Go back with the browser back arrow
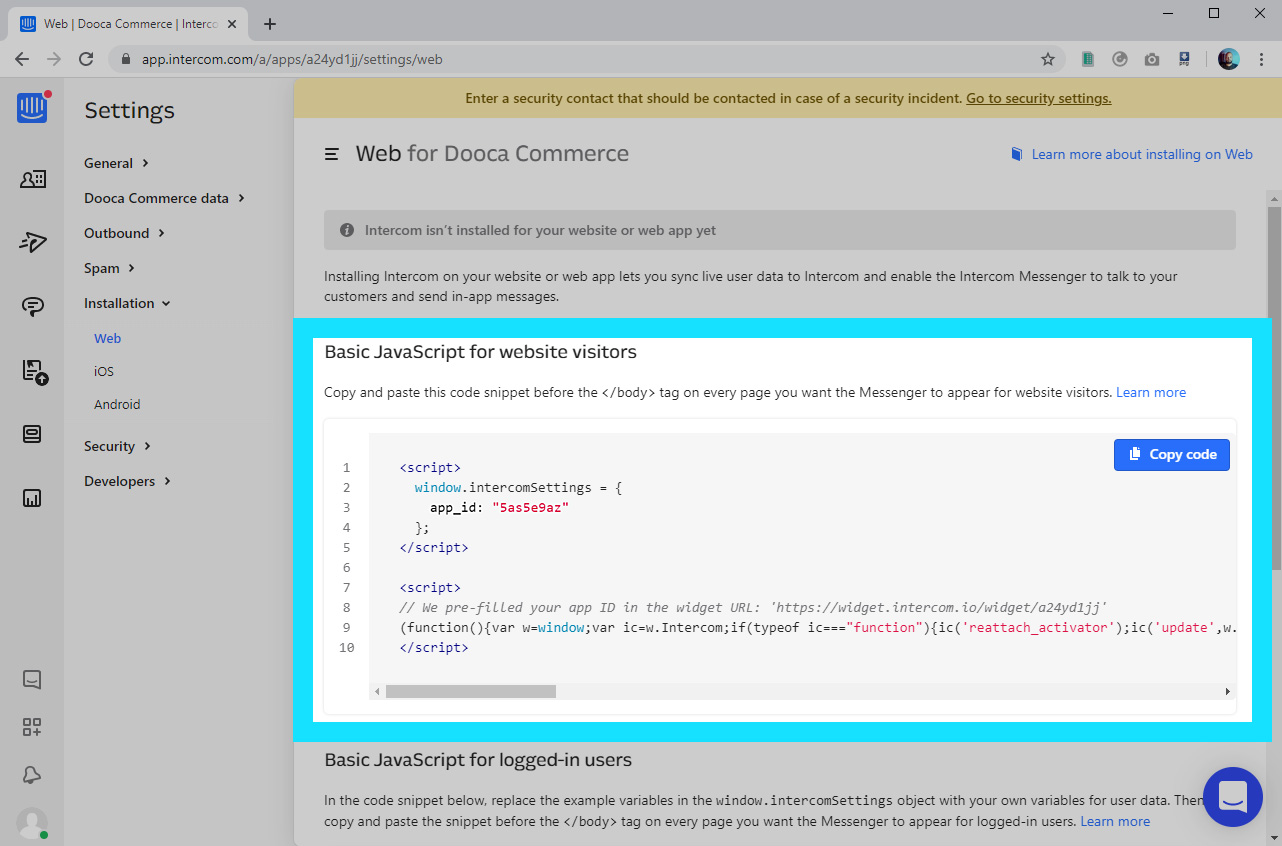Screen dimensions: 1282x846 click(22, 59)
